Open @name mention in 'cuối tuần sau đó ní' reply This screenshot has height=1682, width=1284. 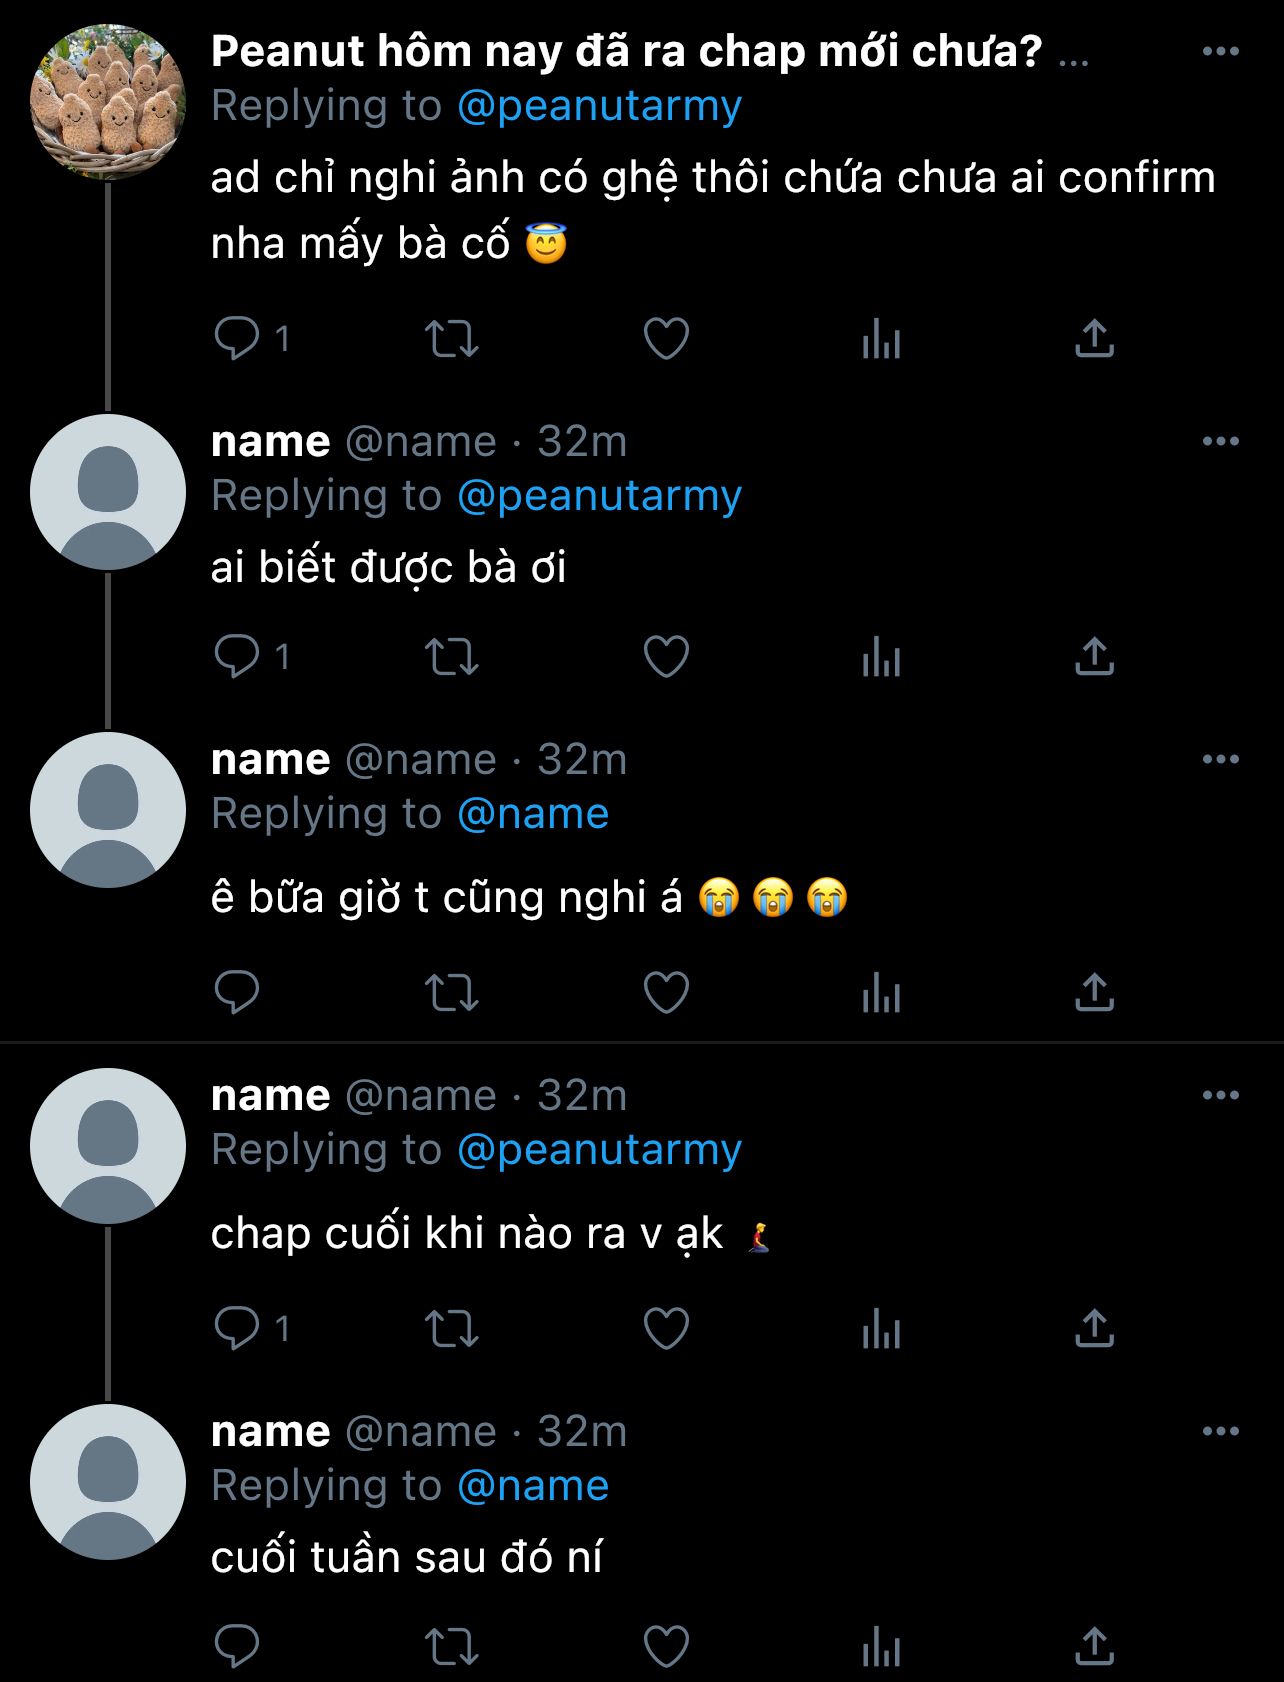click(533, 1486)
